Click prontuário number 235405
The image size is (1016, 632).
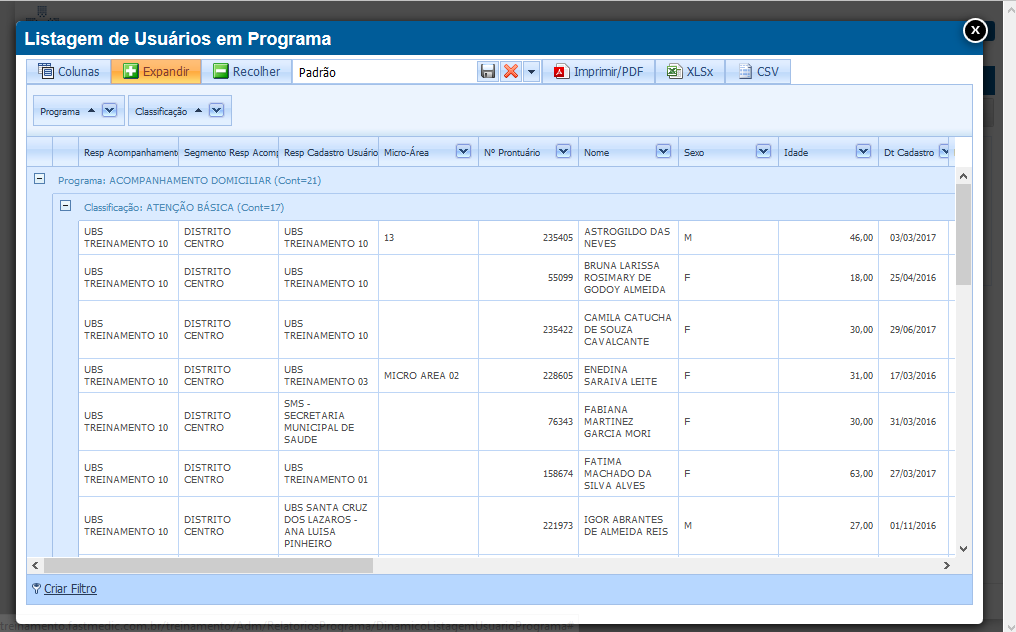(557, 238)
